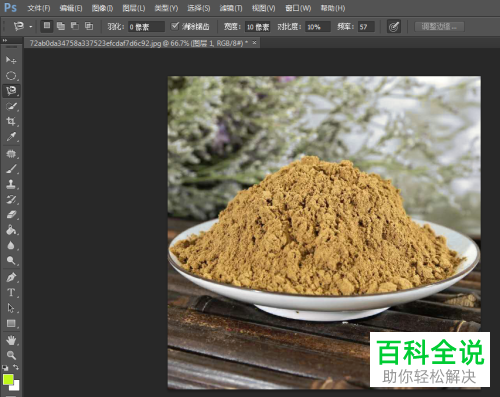Select the Hand tool
Viewport: 500px width, 397px height.
point(11,340)
